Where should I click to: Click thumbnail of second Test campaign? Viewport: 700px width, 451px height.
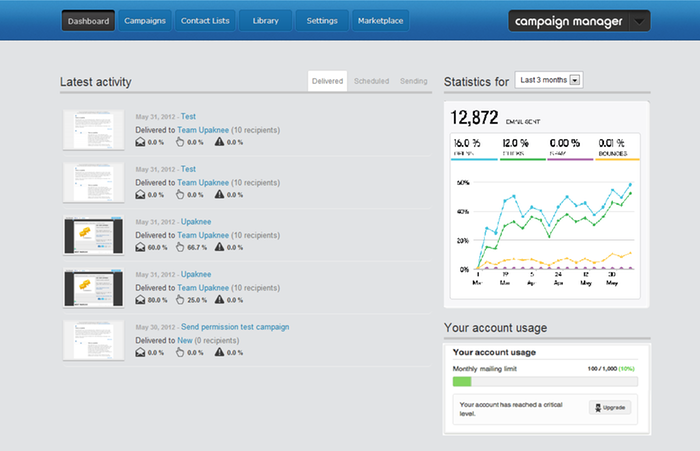[93, 182]
